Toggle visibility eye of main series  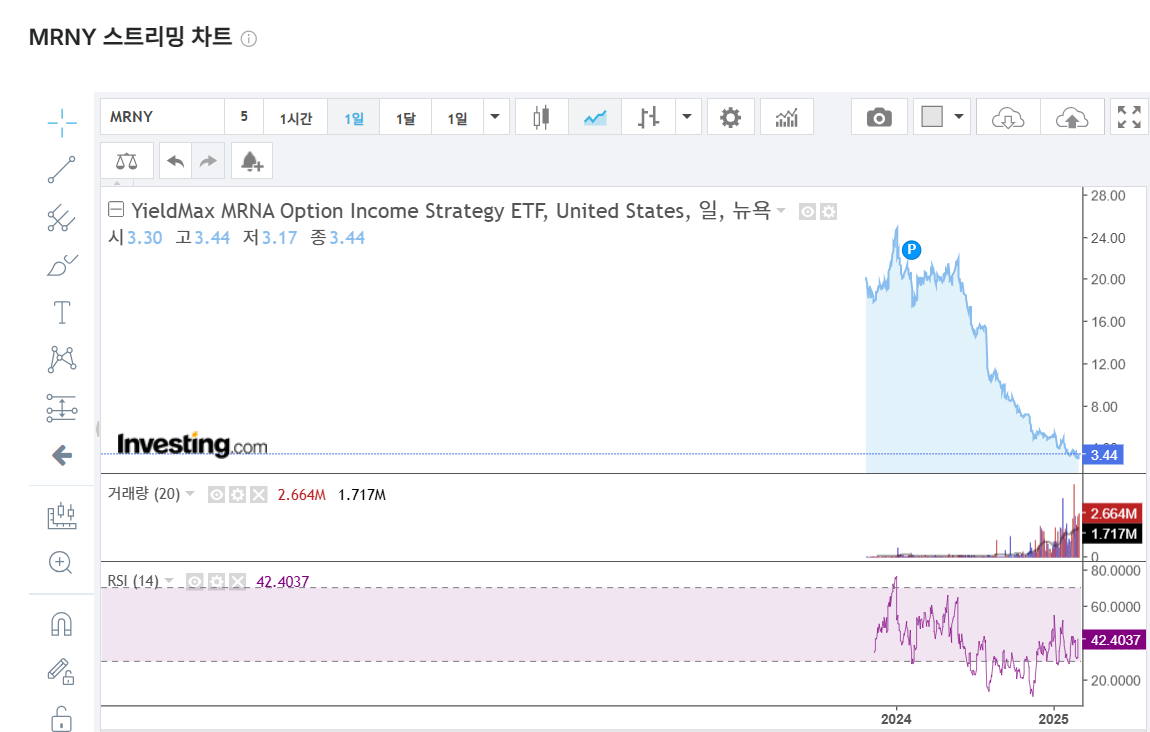(807, 212)
